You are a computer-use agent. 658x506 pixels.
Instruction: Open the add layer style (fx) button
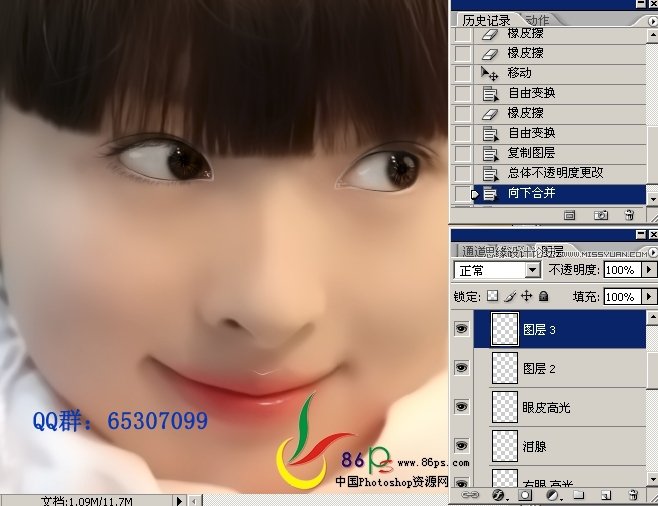click(x=498, y=496)
